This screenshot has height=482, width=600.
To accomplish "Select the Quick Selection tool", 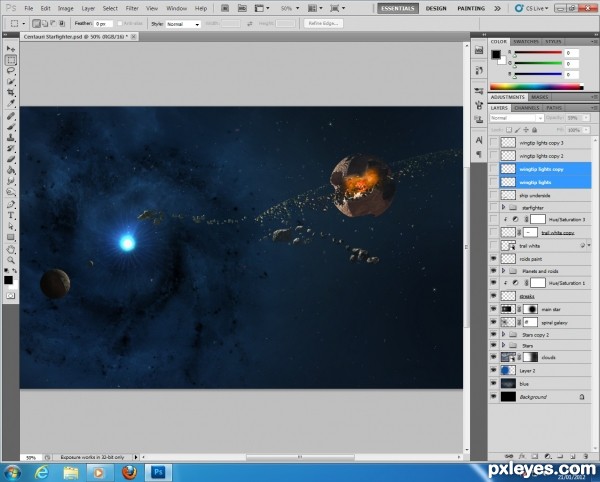I will pos(11,81).
